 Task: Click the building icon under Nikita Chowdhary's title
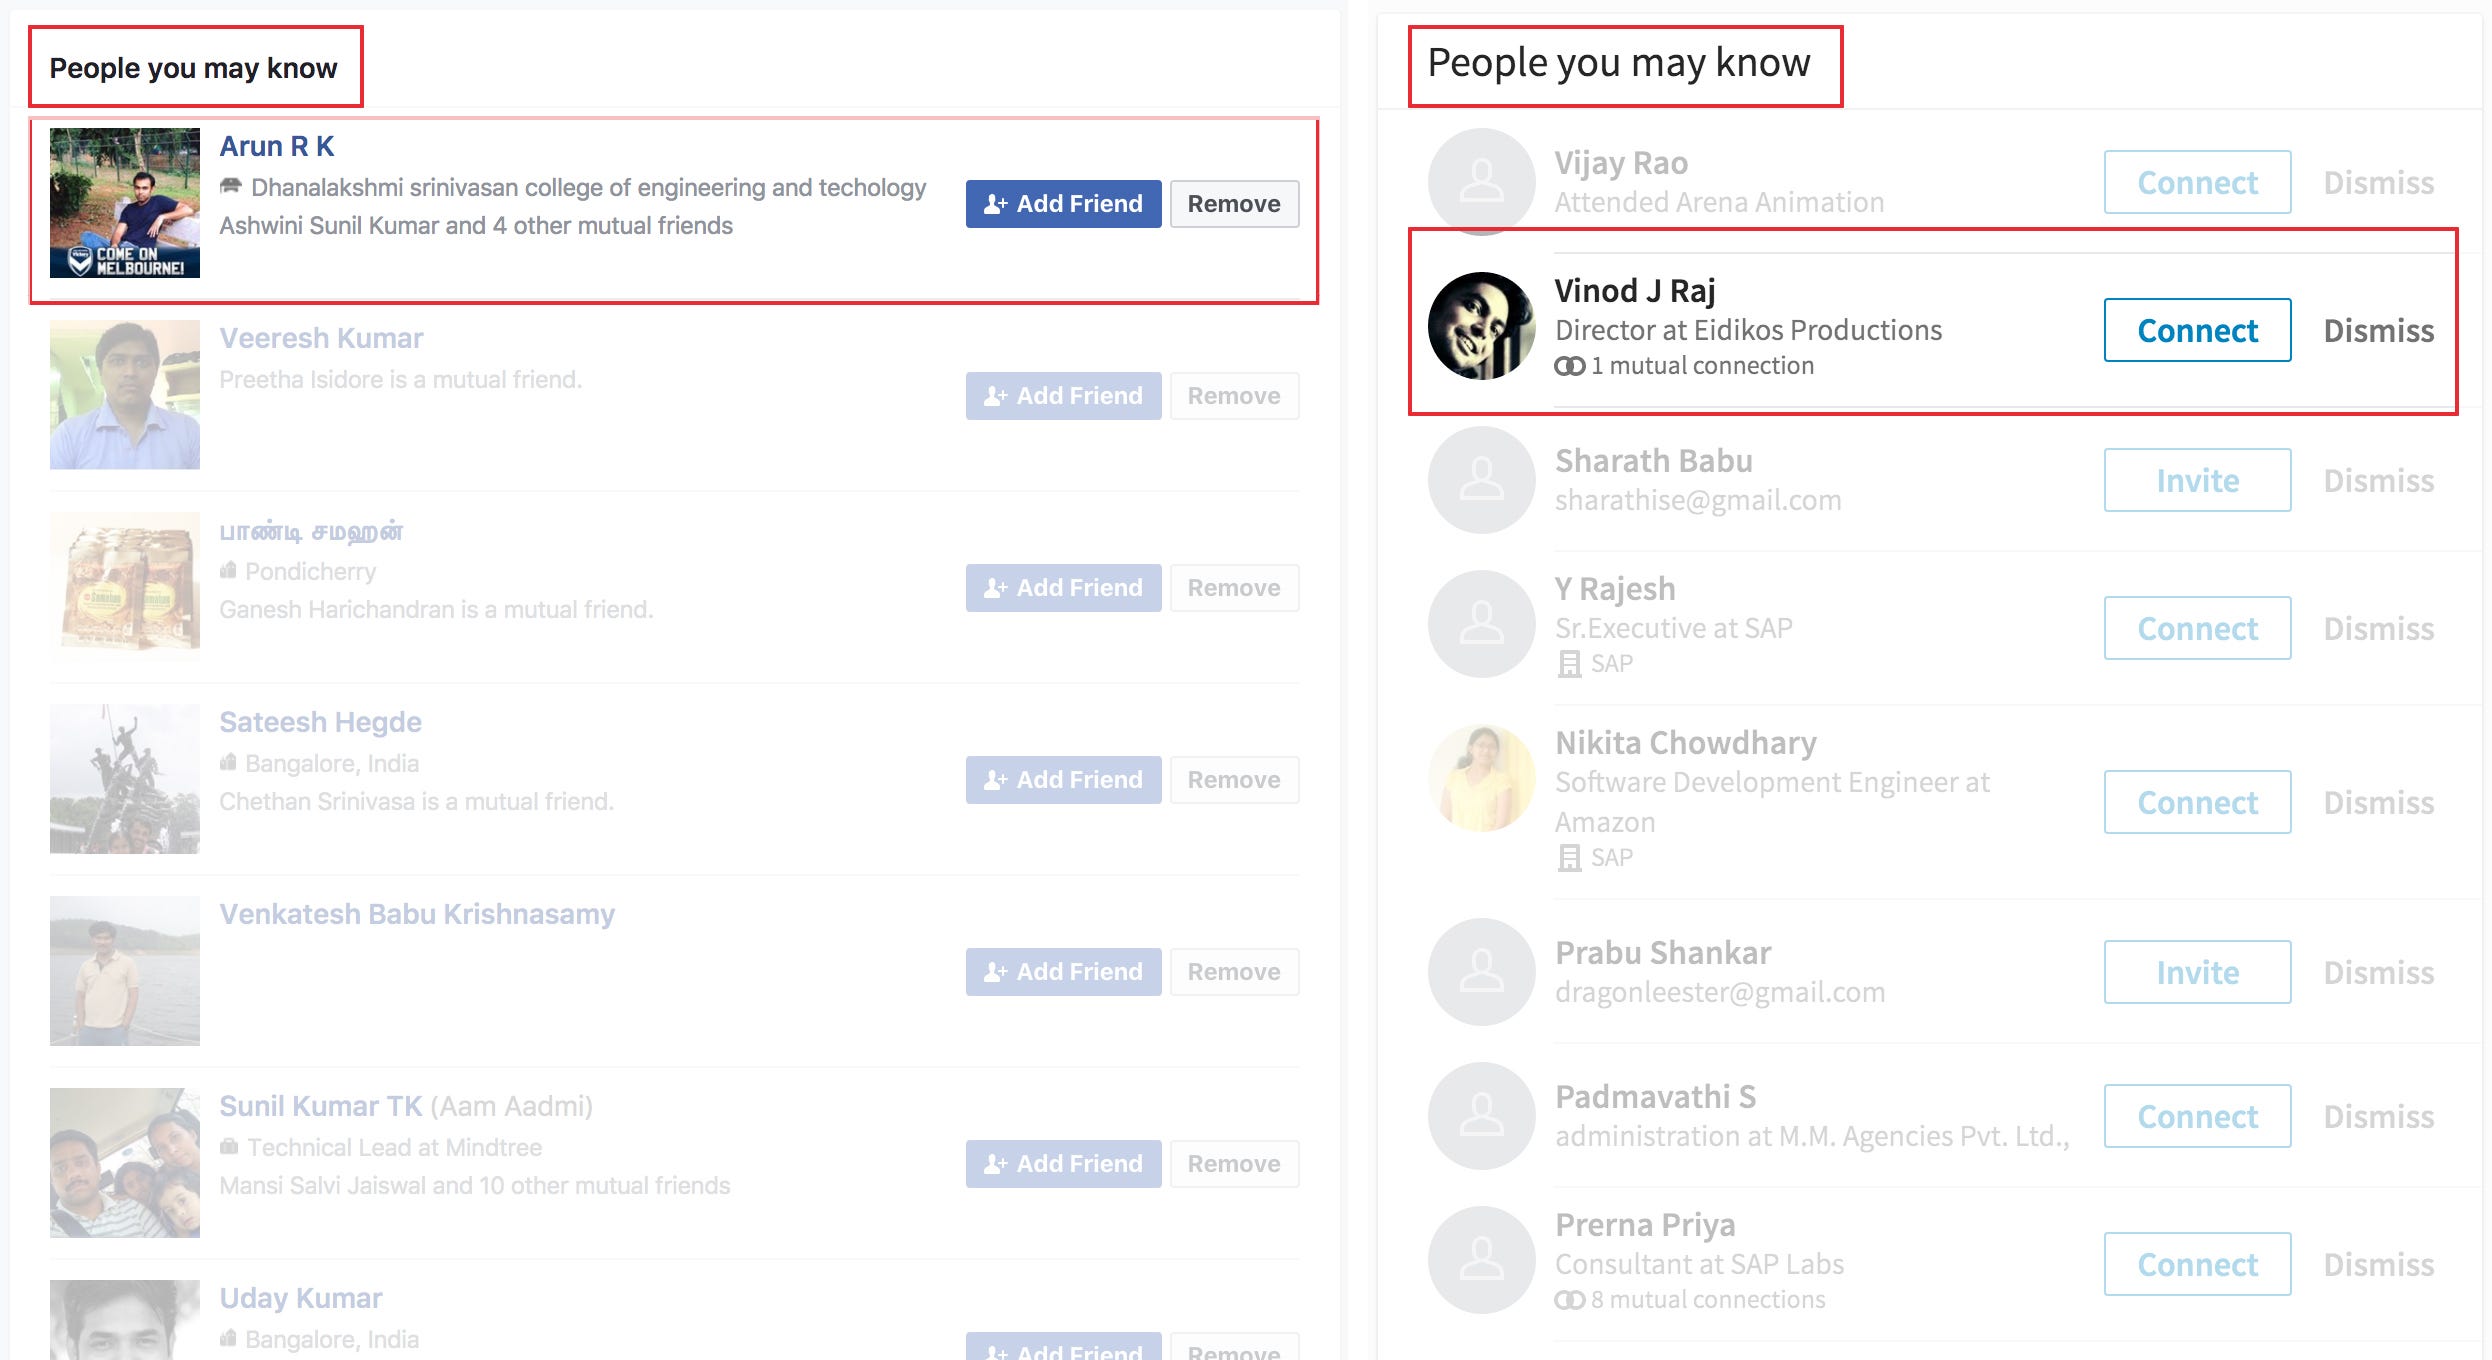pyautogui.click(x=1570, y=857)
